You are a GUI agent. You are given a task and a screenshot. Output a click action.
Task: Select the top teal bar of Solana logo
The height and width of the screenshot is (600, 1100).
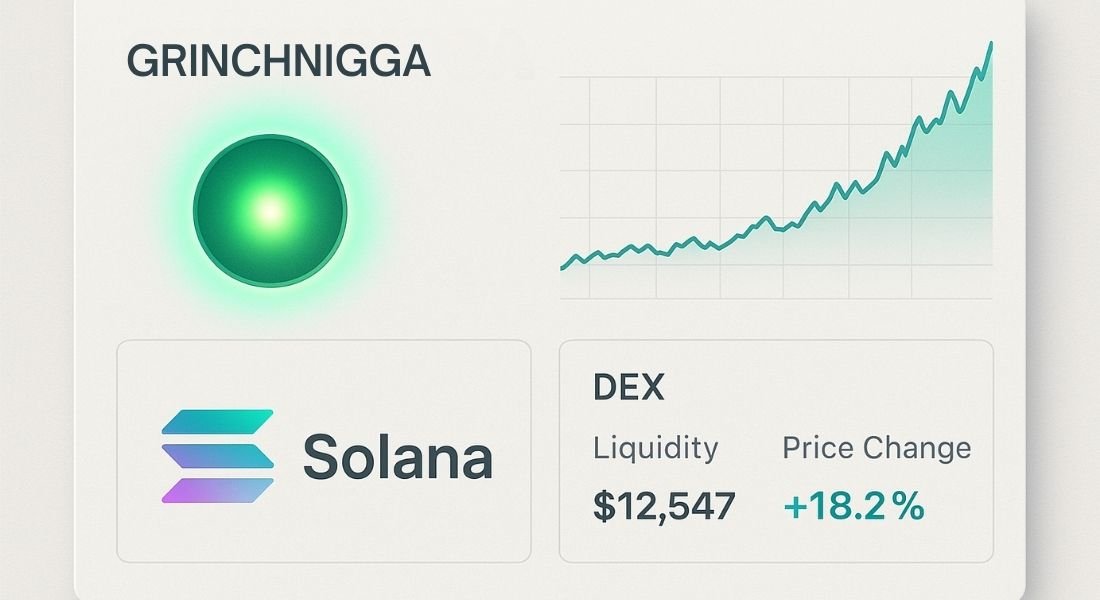click(x=217, y=421)
